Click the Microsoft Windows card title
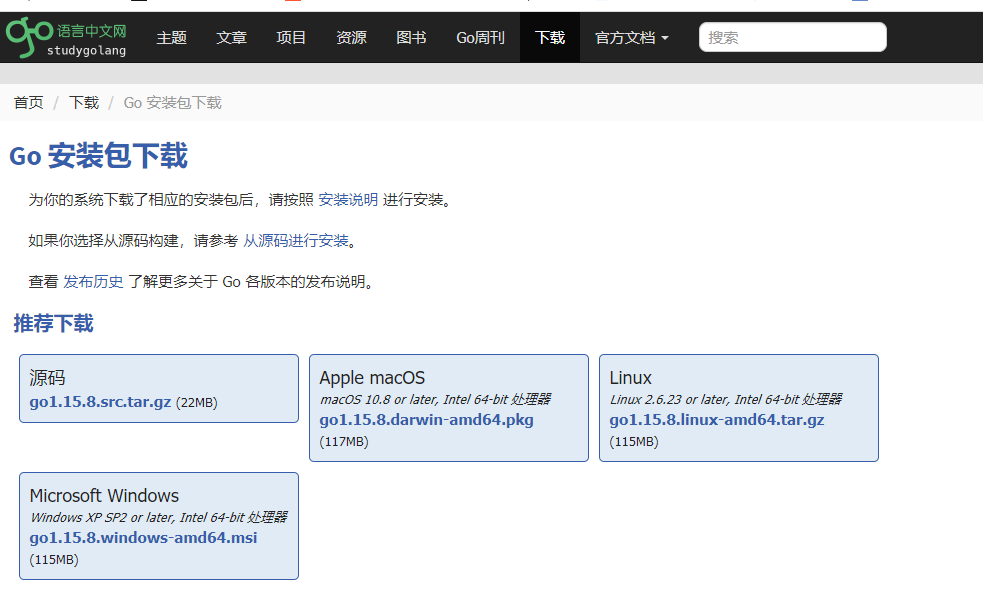The width and height of the screenshot is (983, 597). [x=104, y=495]
